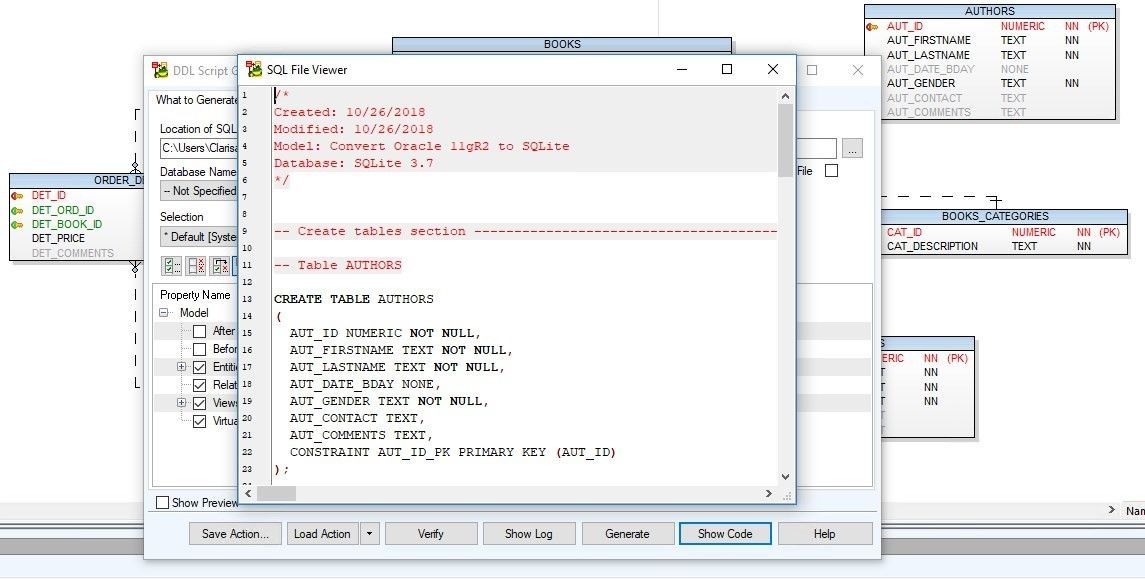Image resolution: width=1145 pixels, height=579 pixels.
Task: Click the Save Action button
Action: click(235, 534)
